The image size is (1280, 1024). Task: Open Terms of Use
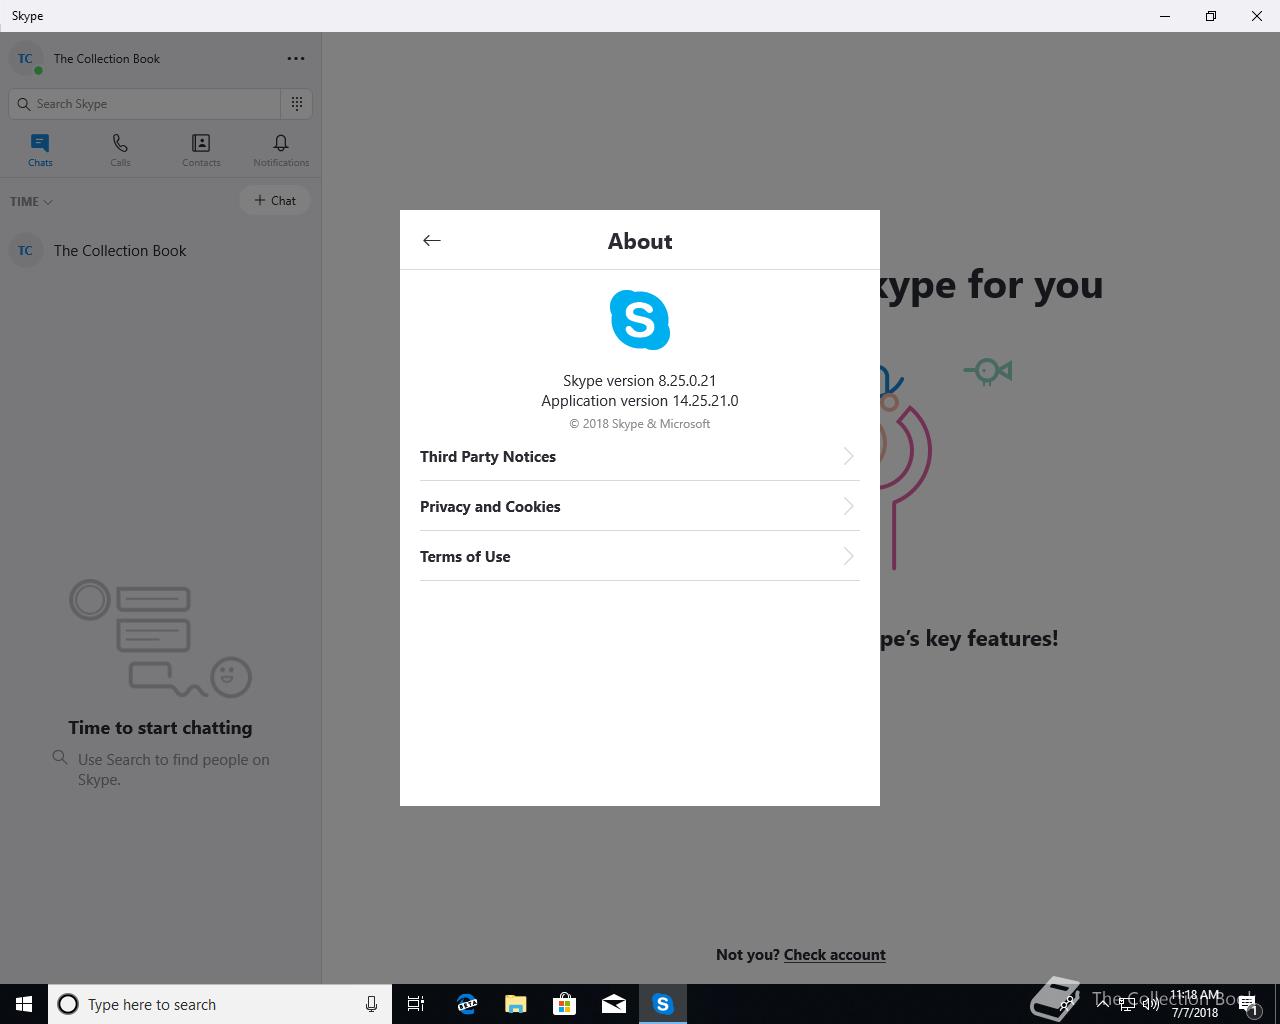(x=639, y=556)
